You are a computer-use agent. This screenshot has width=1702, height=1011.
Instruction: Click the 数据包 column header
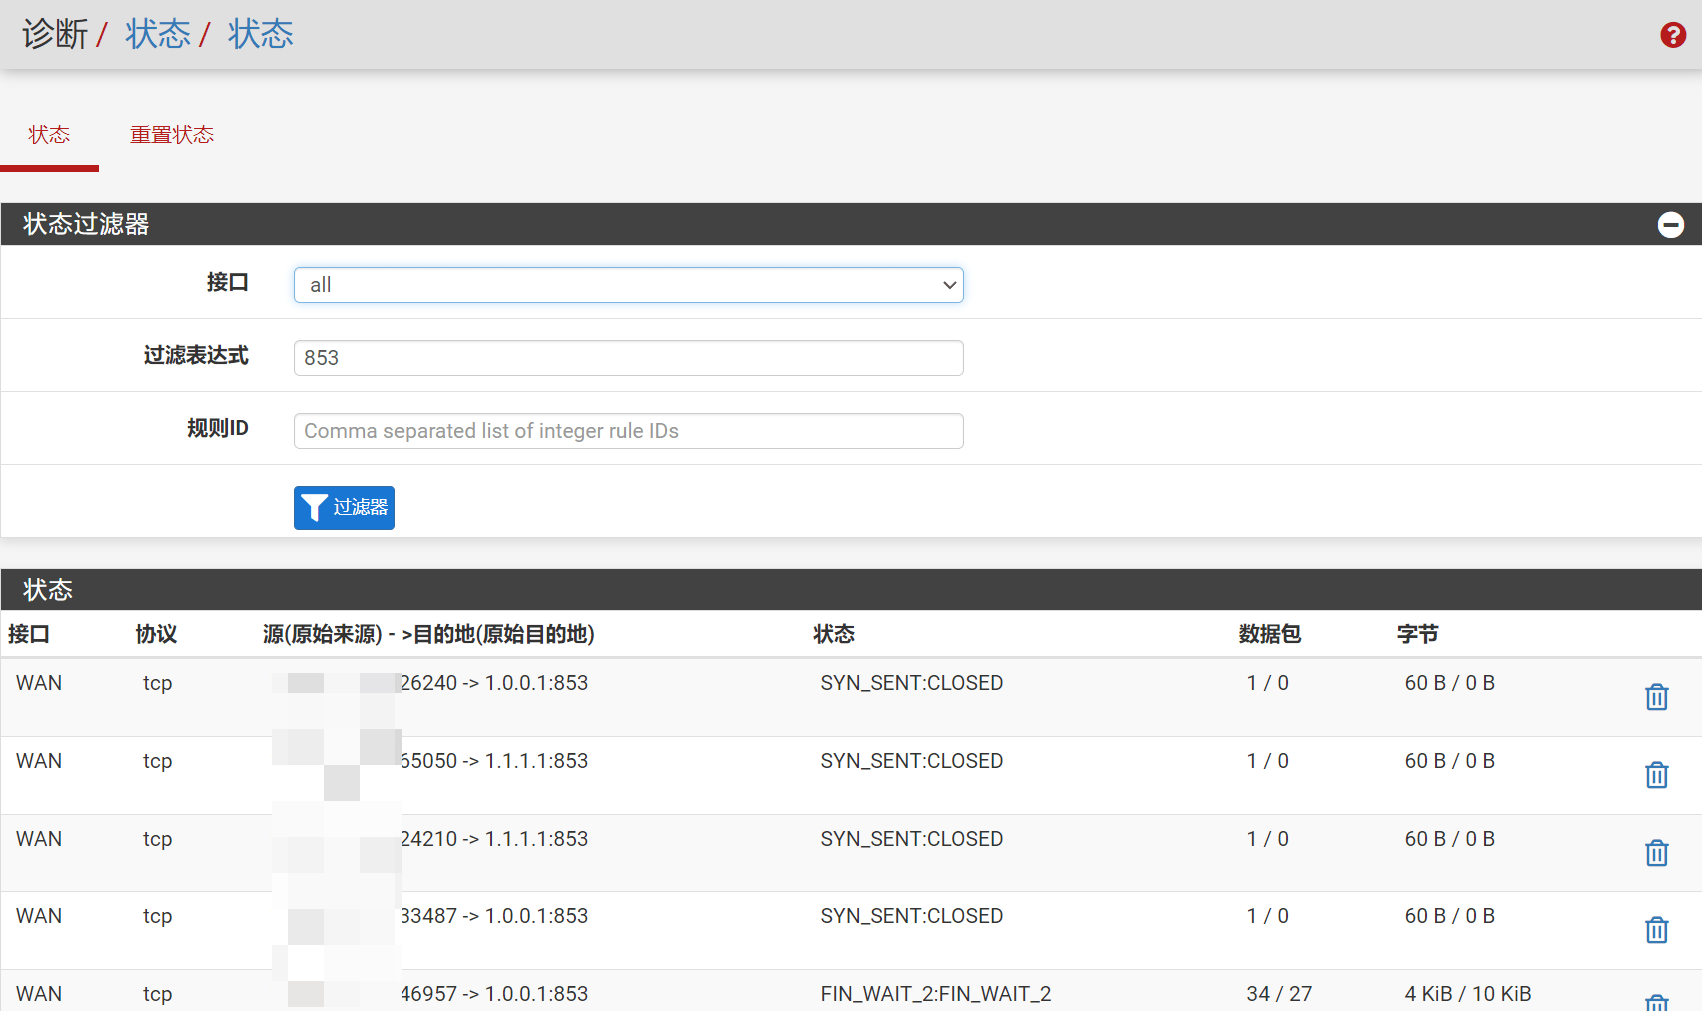(1269, 634)
